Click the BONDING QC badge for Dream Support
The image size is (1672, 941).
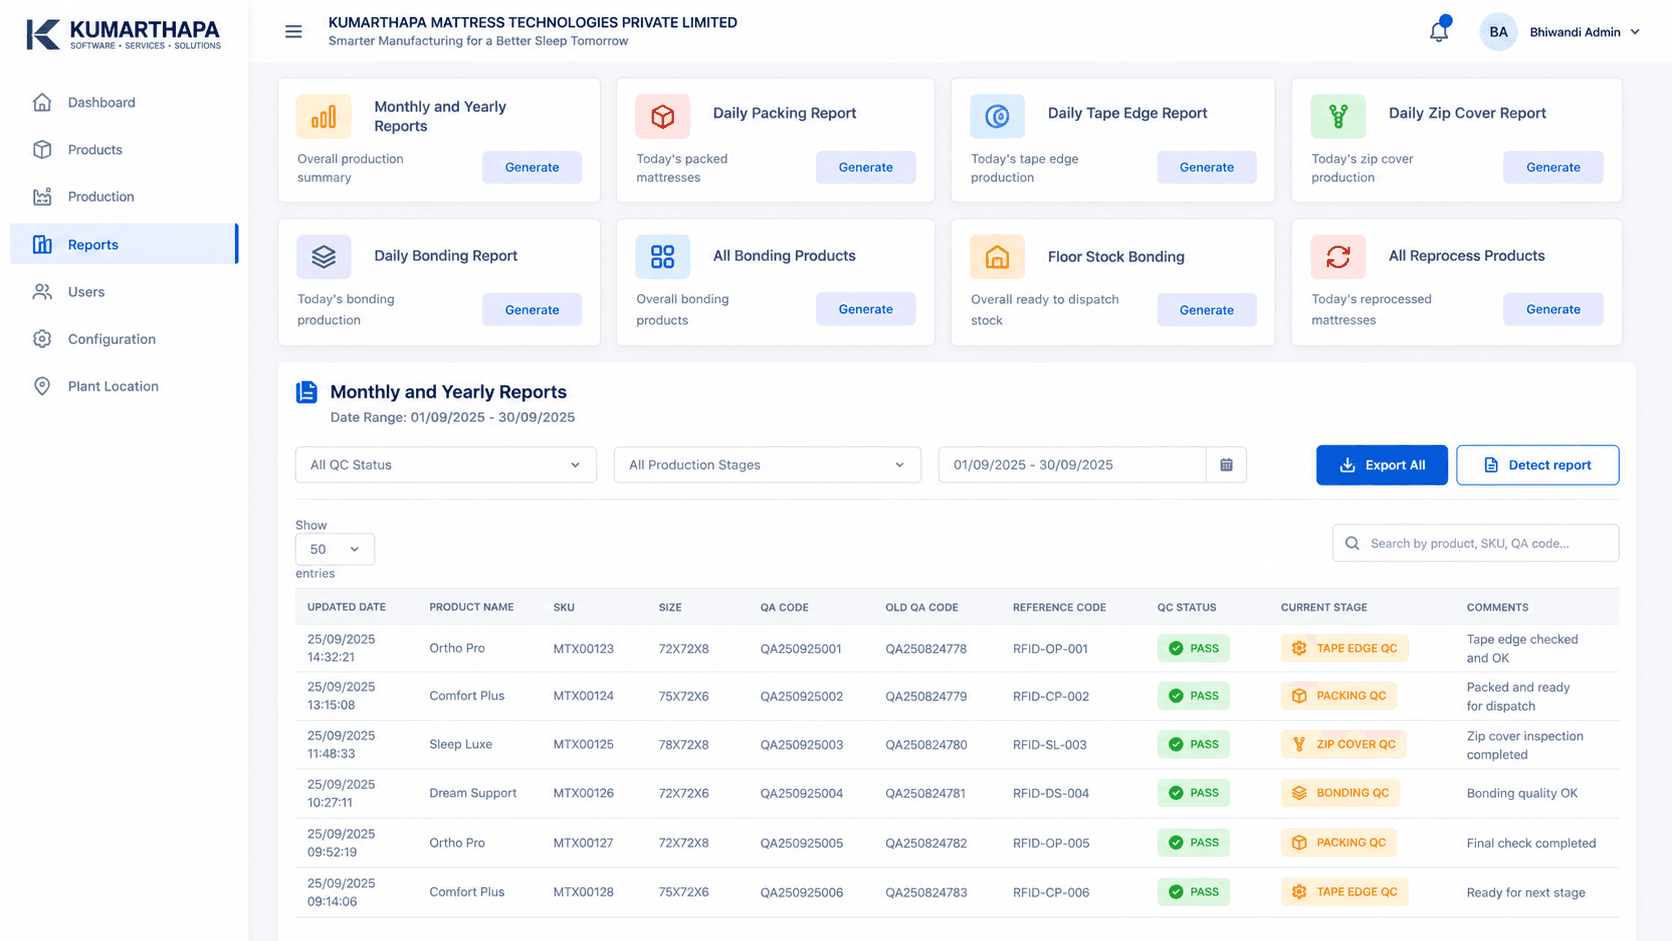click(1340, 793)
